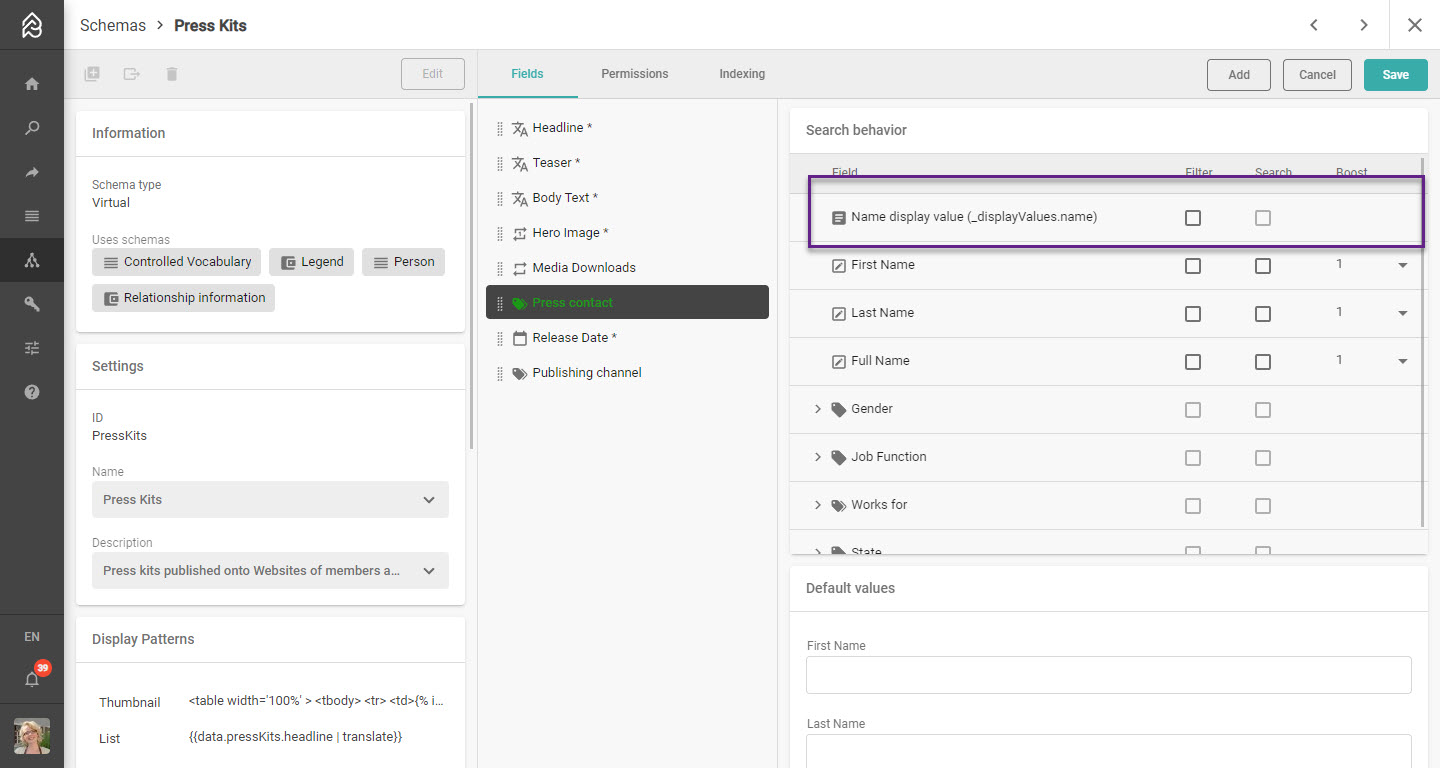Switch to the Indexing tab
Image resolution: width=1440 pixels, height=768 pixels.
click(x=742, y=74)
